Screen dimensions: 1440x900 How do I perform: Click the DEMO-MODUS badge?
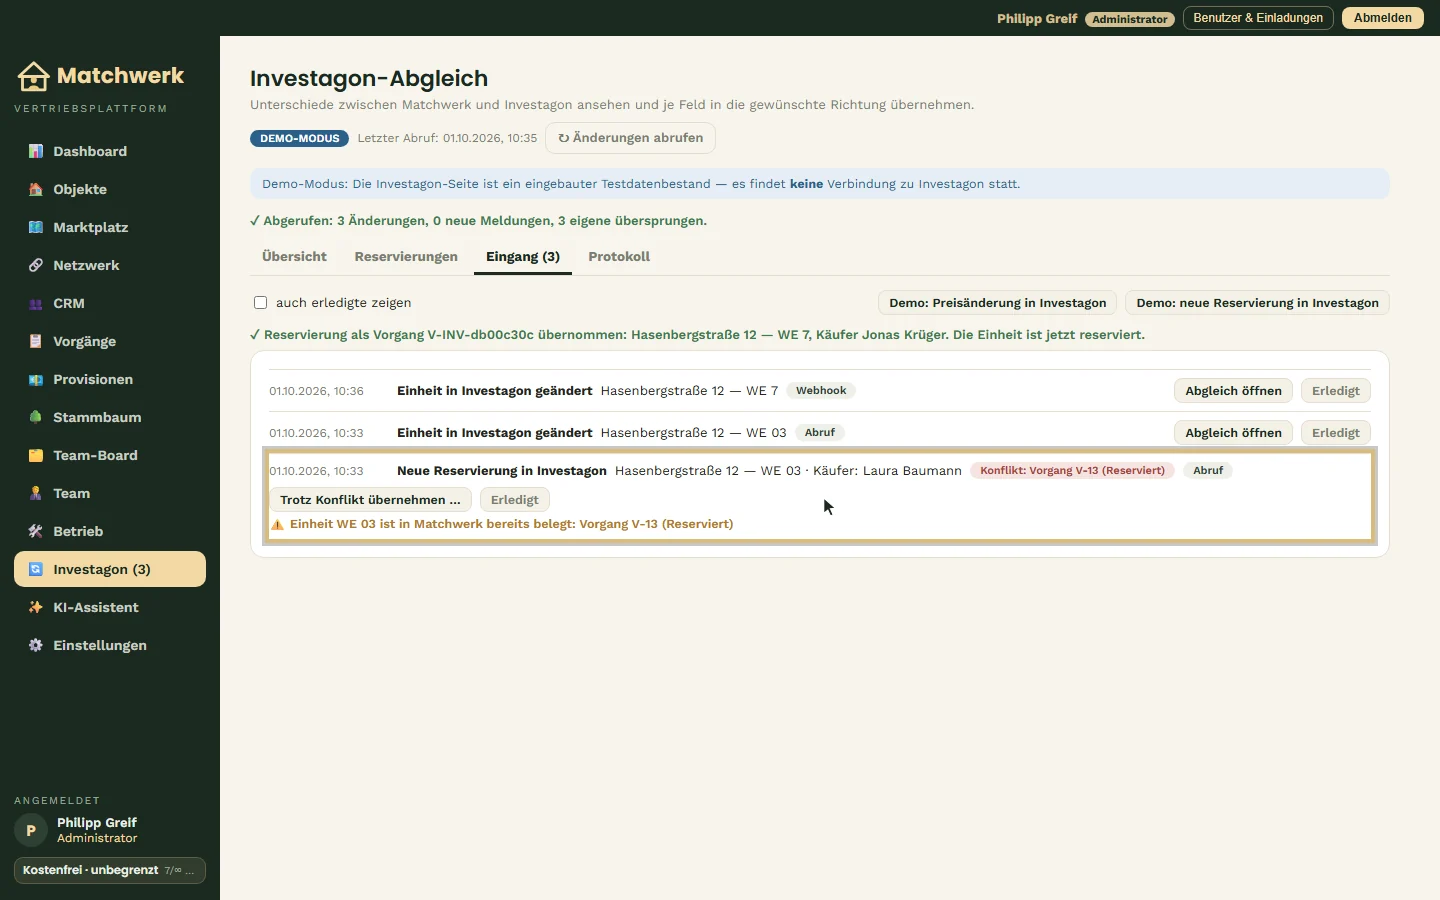[x=299, y=138]
